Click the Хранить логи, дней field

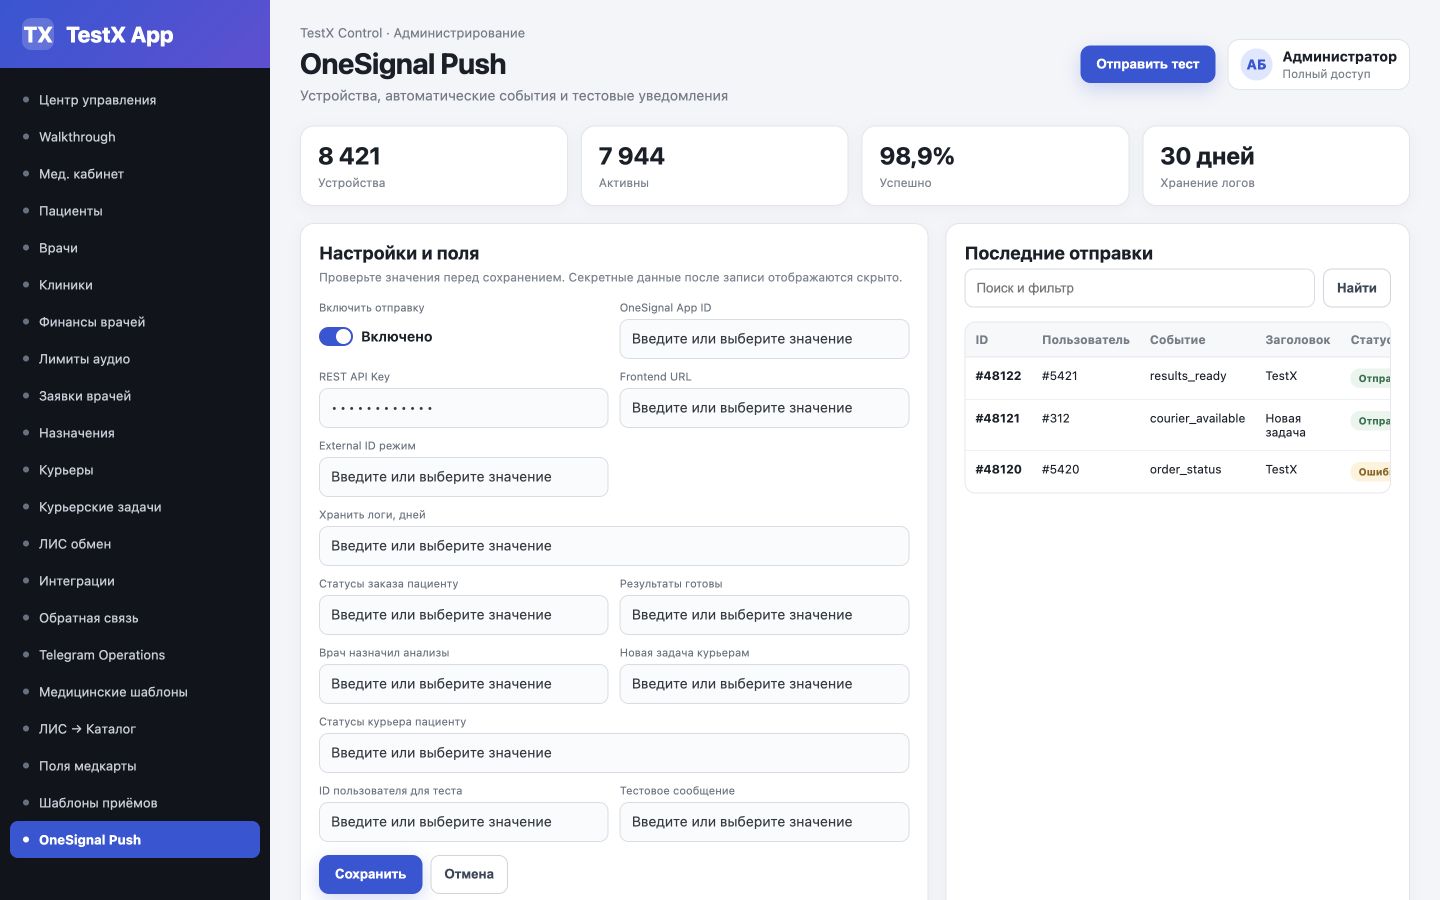[614, 546]
